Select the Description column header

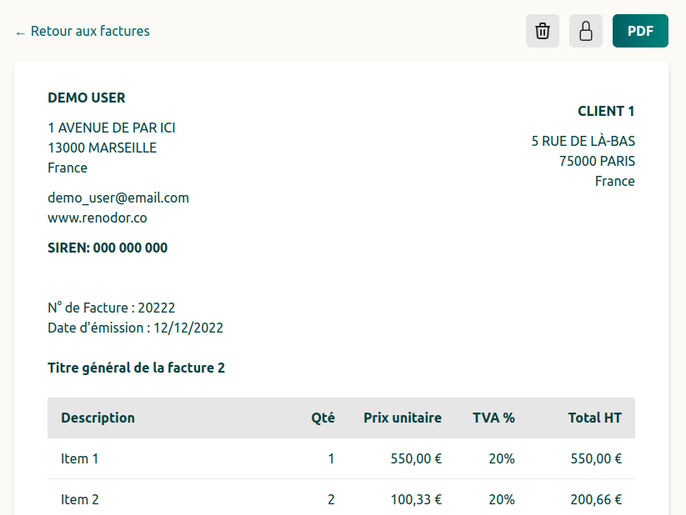click(98, 418)
